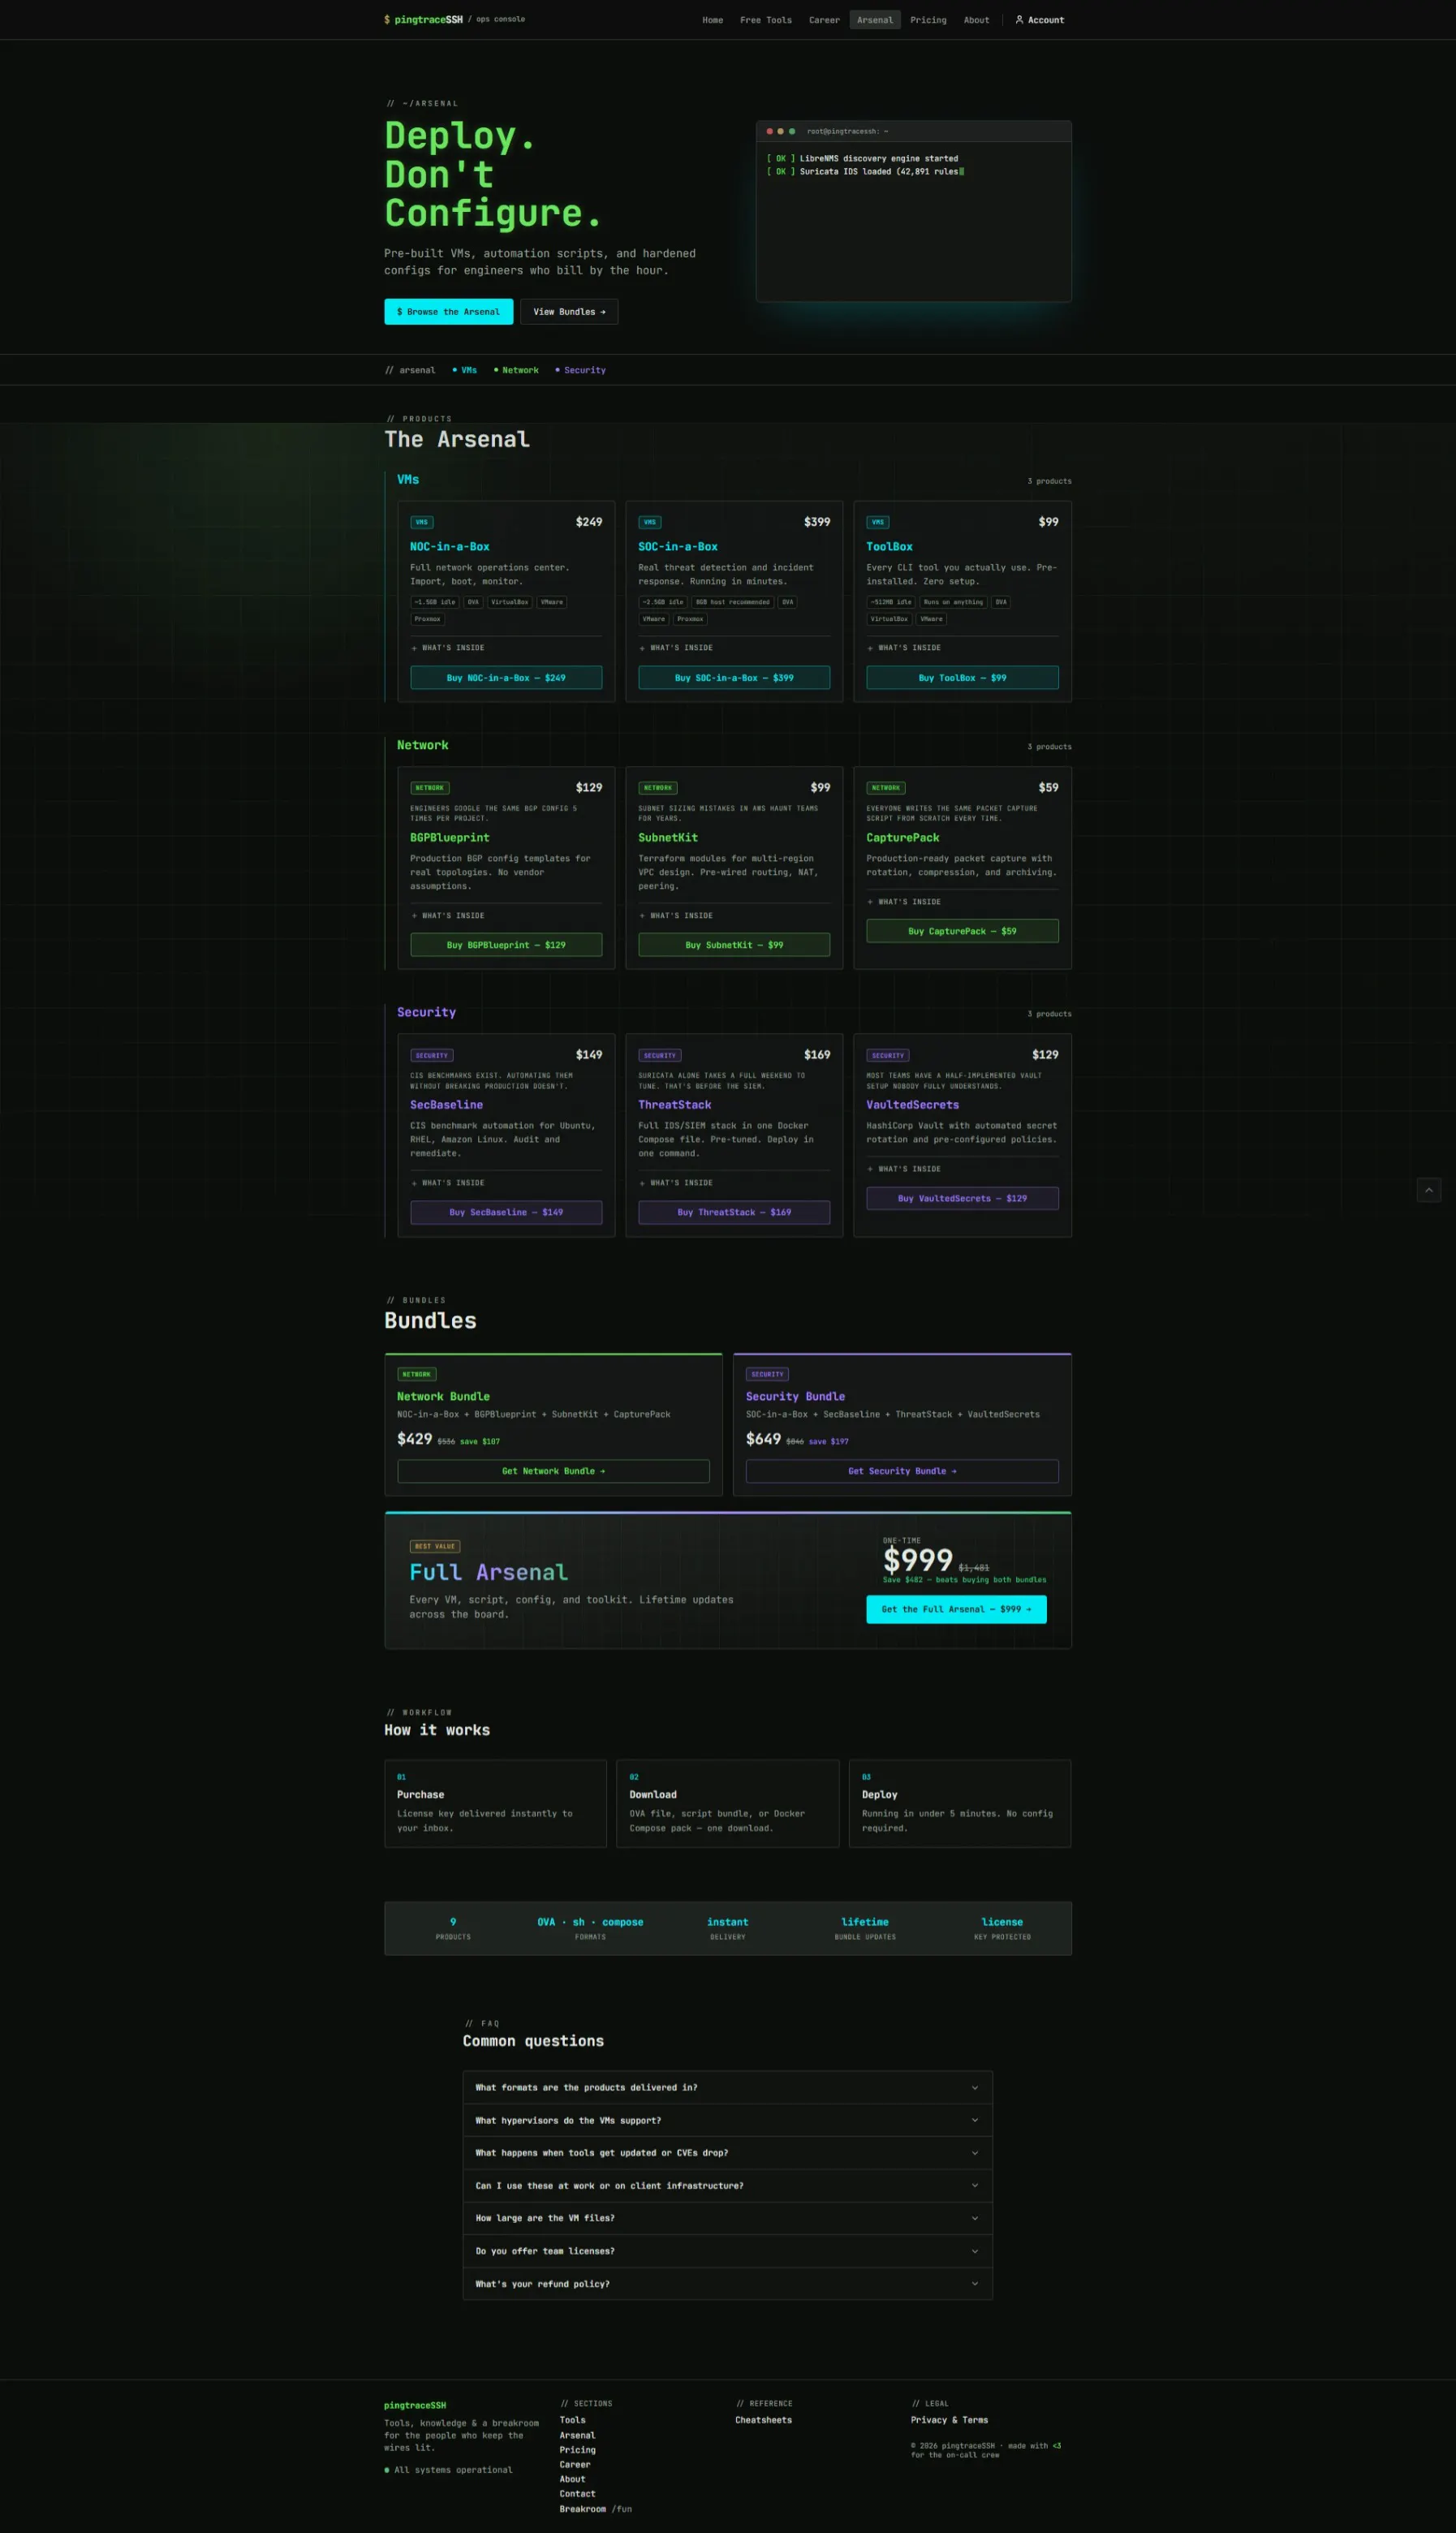Click the '8GB host recommended' tag
Screen dimensions: 1456x2533
(x=732, y=602)
